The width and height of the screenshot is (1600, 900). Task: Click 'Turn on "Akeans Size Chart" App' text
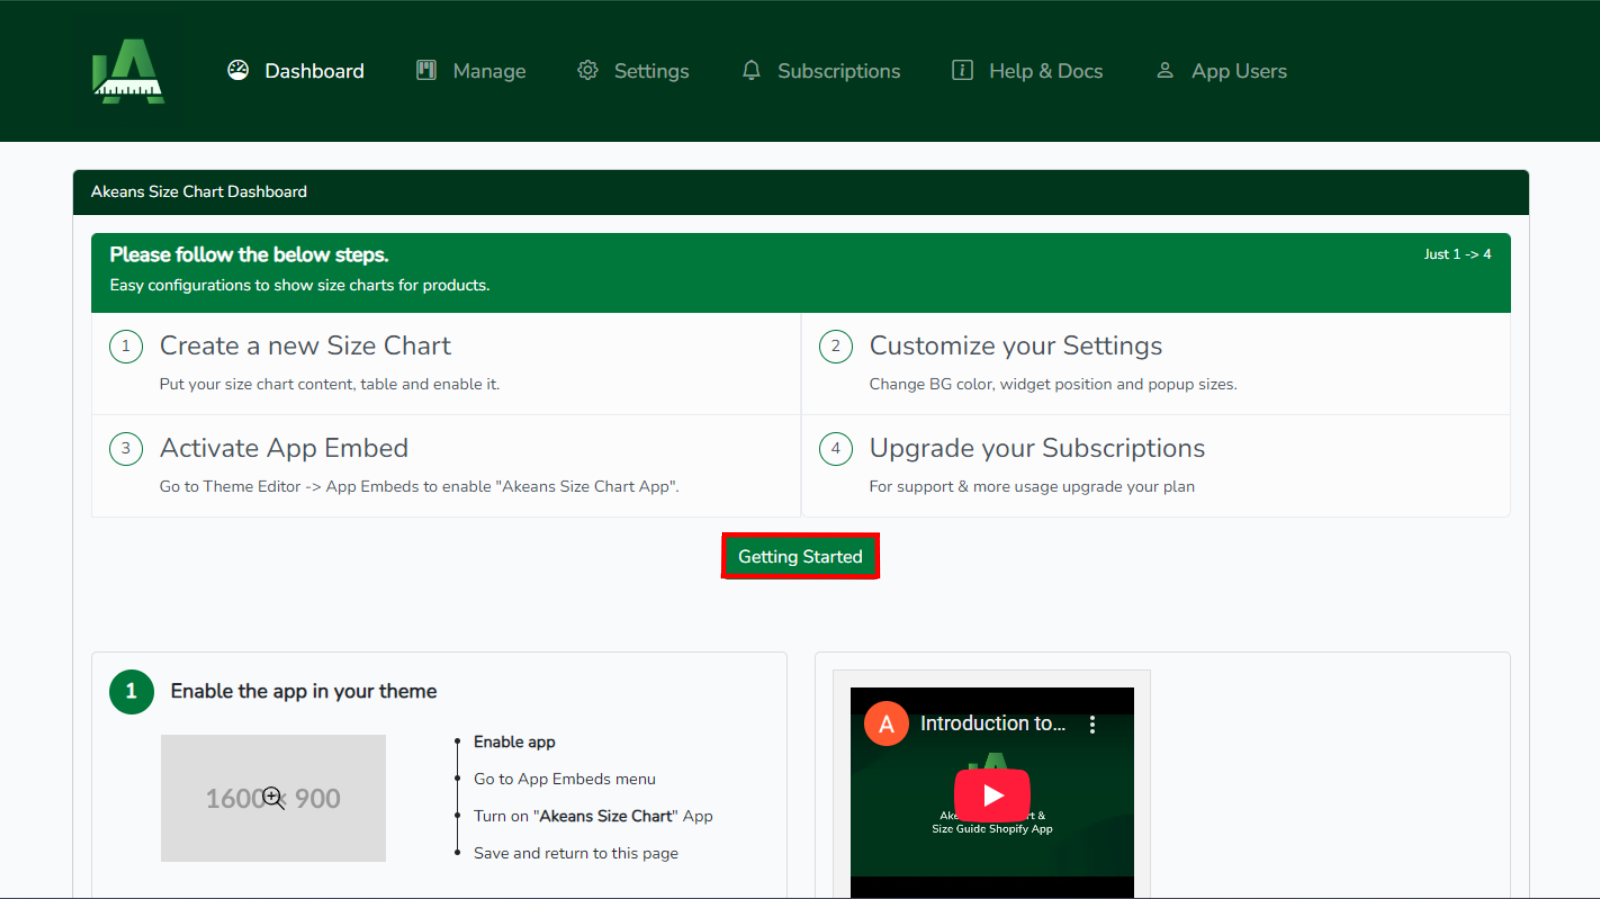click(x=593, y=816)
